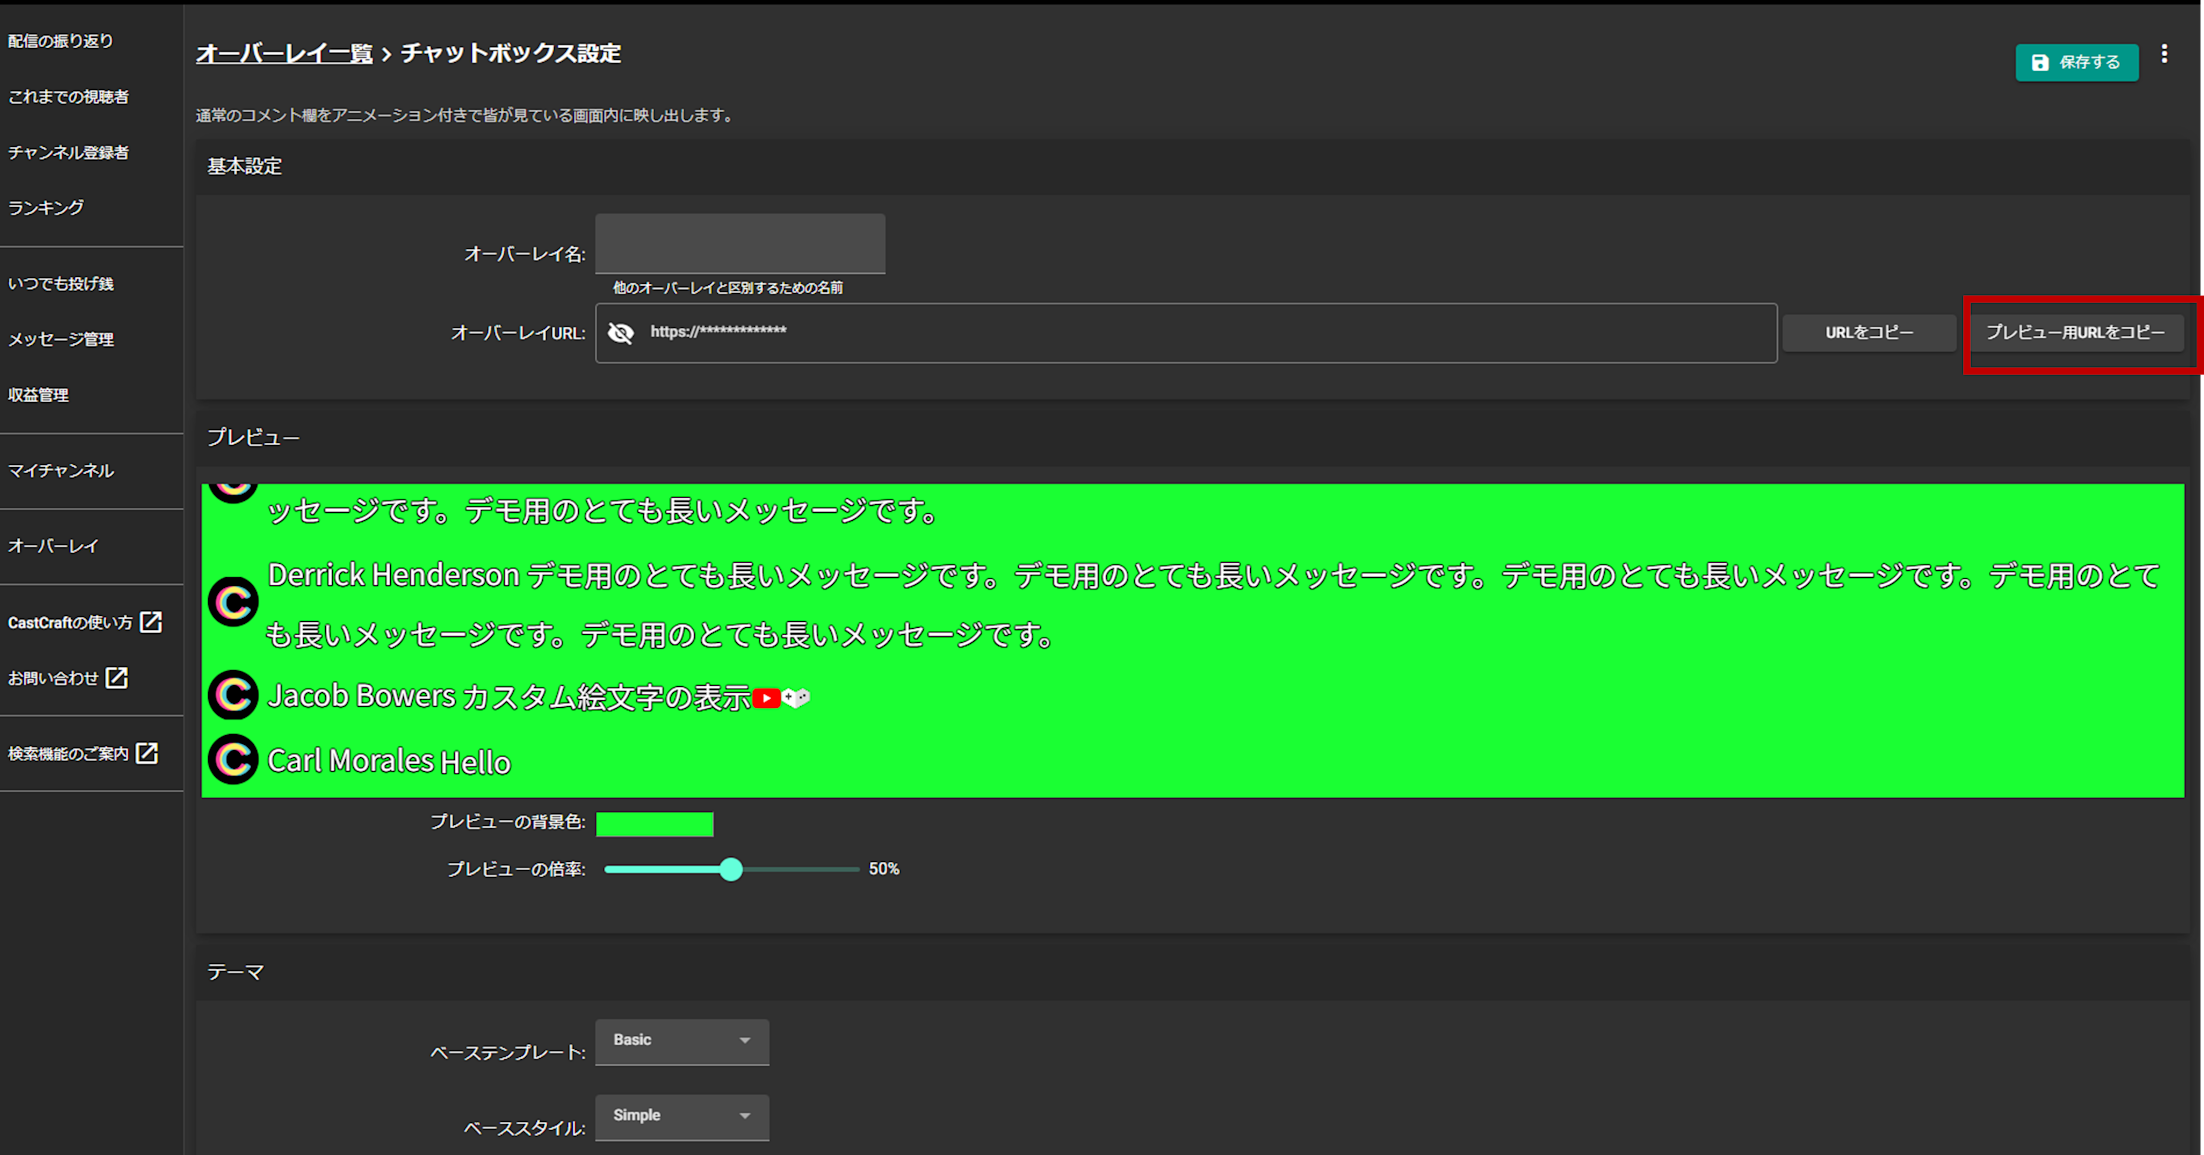Image resolution: width=2204 pixels, height=1155 pixels.
Task: Open CastCraftの使い方 via its external link icon
Action: click(x=150, y=621)
